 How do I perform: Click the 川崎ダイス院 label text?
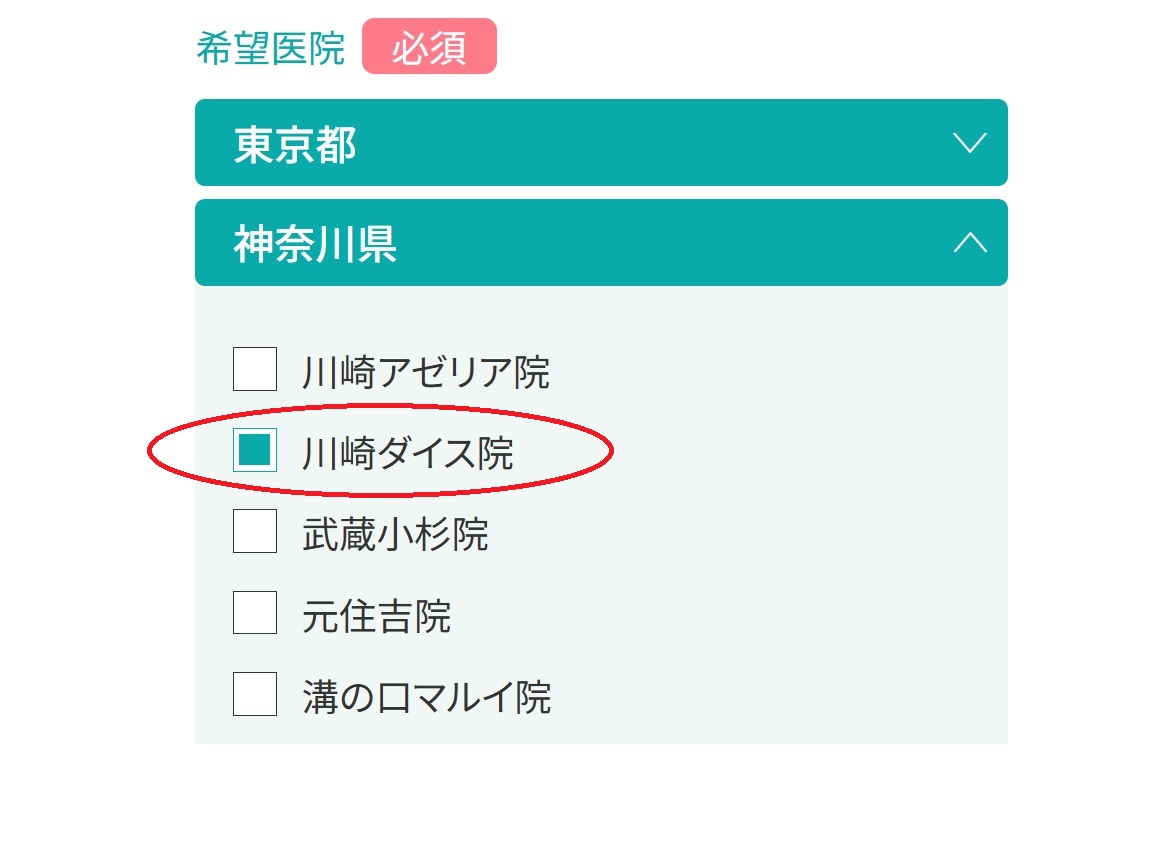pyautogui.click(x=408, y=453)
